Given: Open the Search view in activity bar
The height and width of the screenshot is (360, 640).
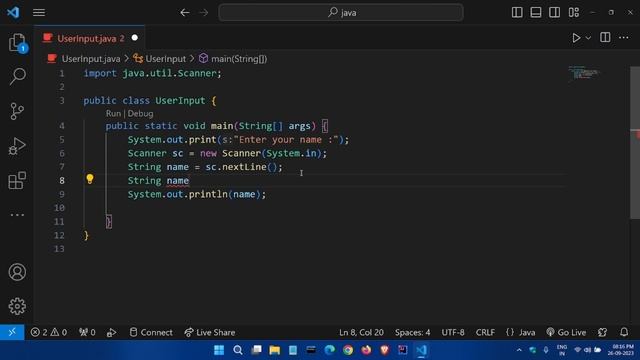Looking at the screenshot, I should 17,76.
